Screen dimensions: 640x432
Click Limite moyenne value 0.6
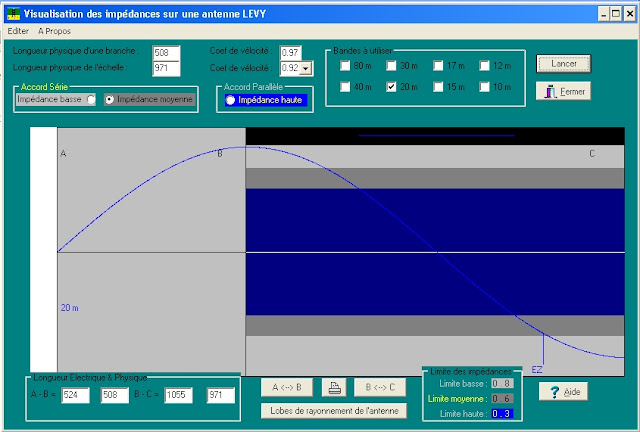point(502,399)
